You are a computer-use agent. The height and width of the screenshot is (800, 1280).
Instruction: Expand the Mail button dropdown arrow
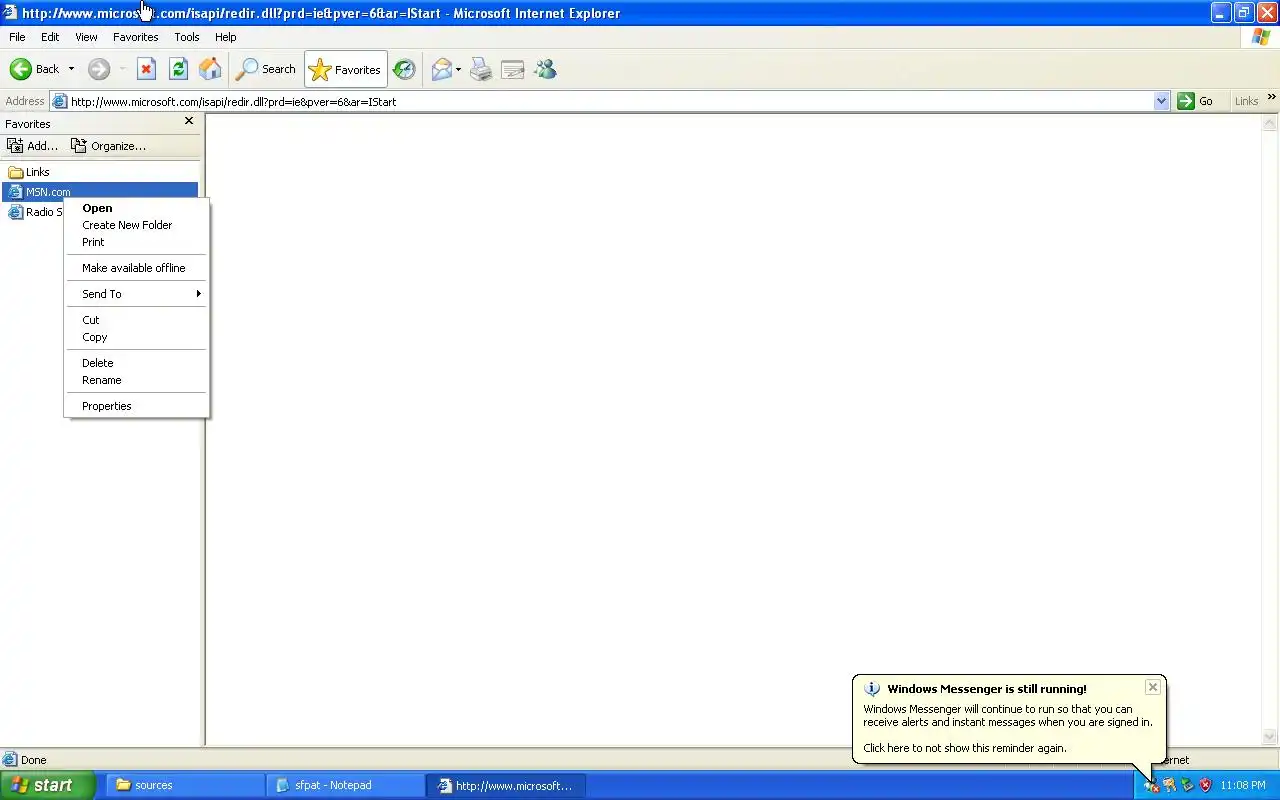click(x=458, y=69)
